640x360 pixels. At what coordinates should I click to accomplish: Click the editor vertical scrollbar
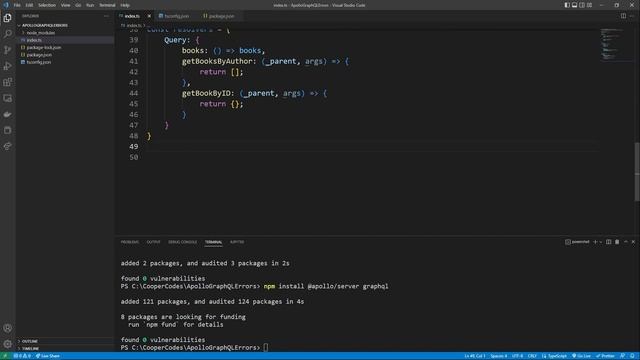click(637, 171)
